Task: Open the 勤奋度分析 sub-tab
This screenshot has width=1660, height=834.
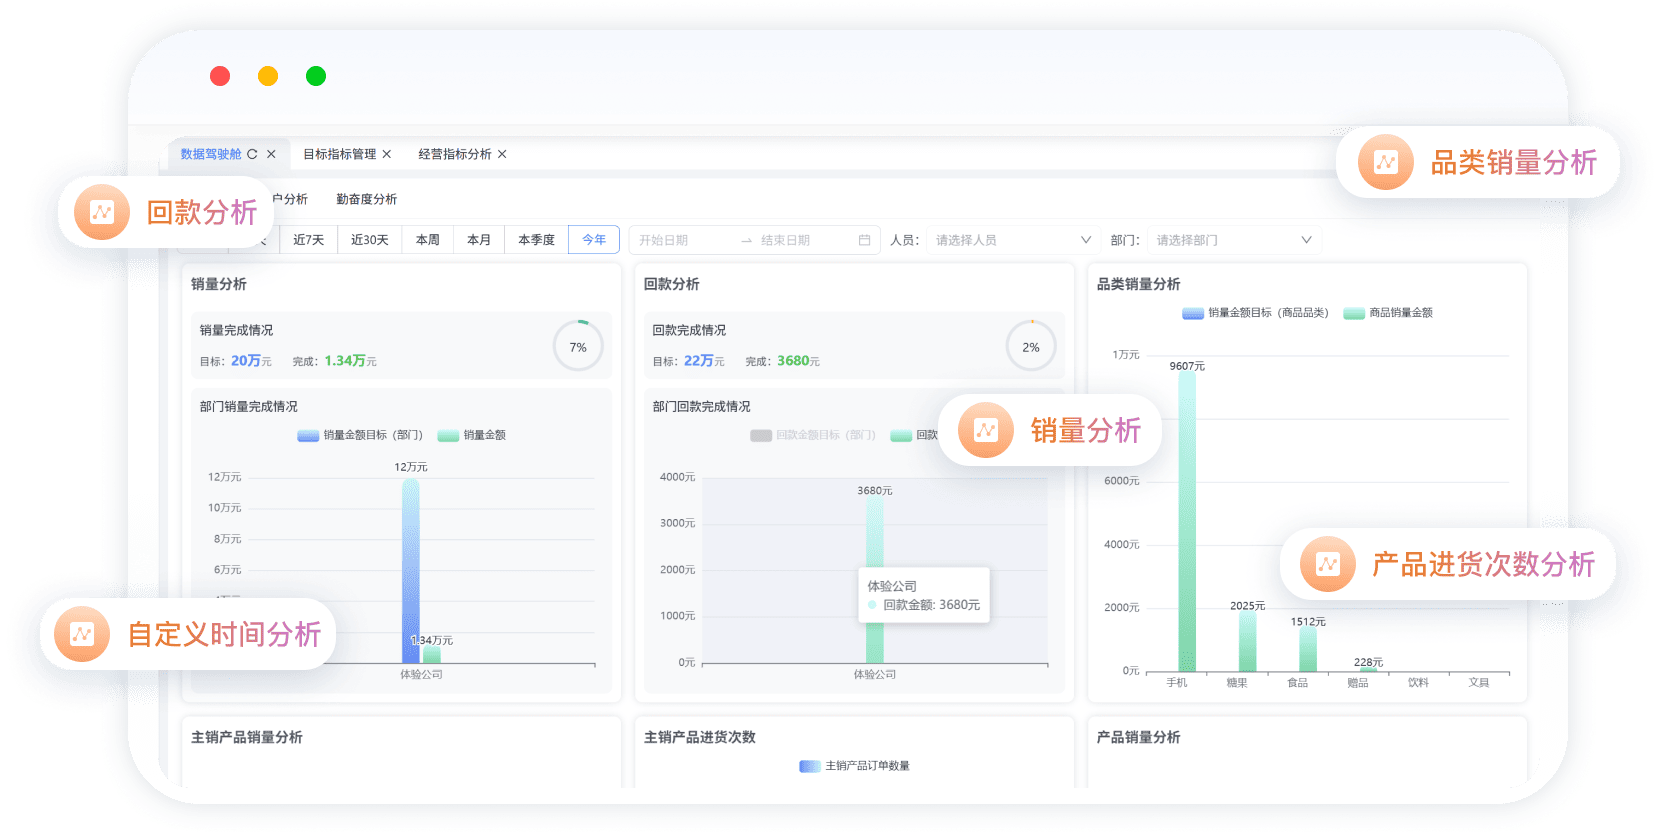Action: tap(366, 199)
